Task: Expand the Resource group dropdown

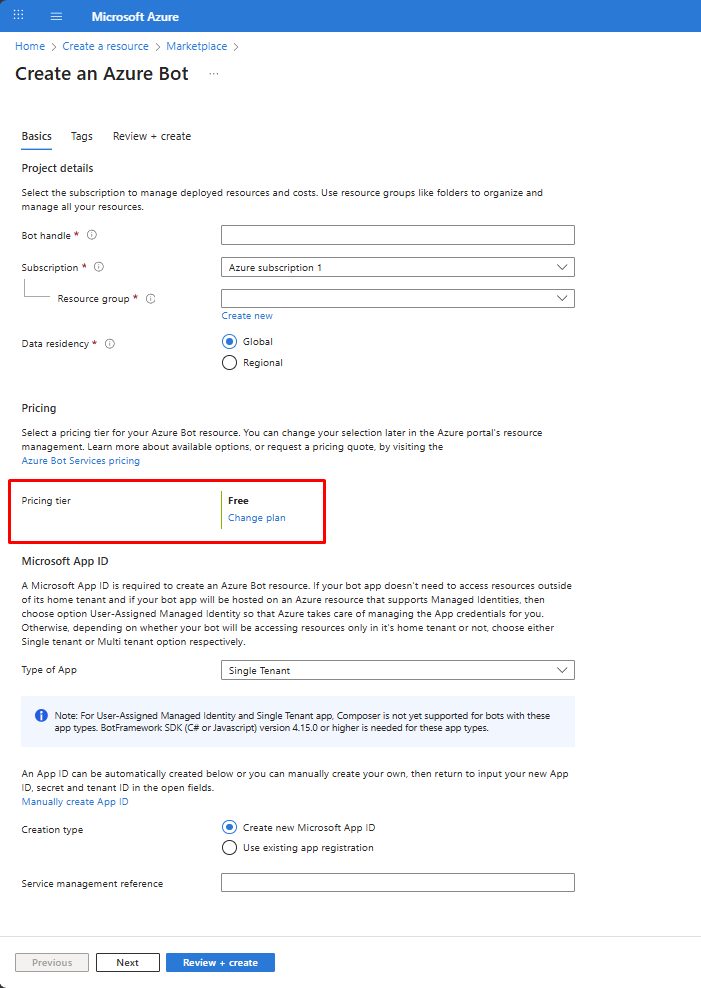Action: pos(397,298)
